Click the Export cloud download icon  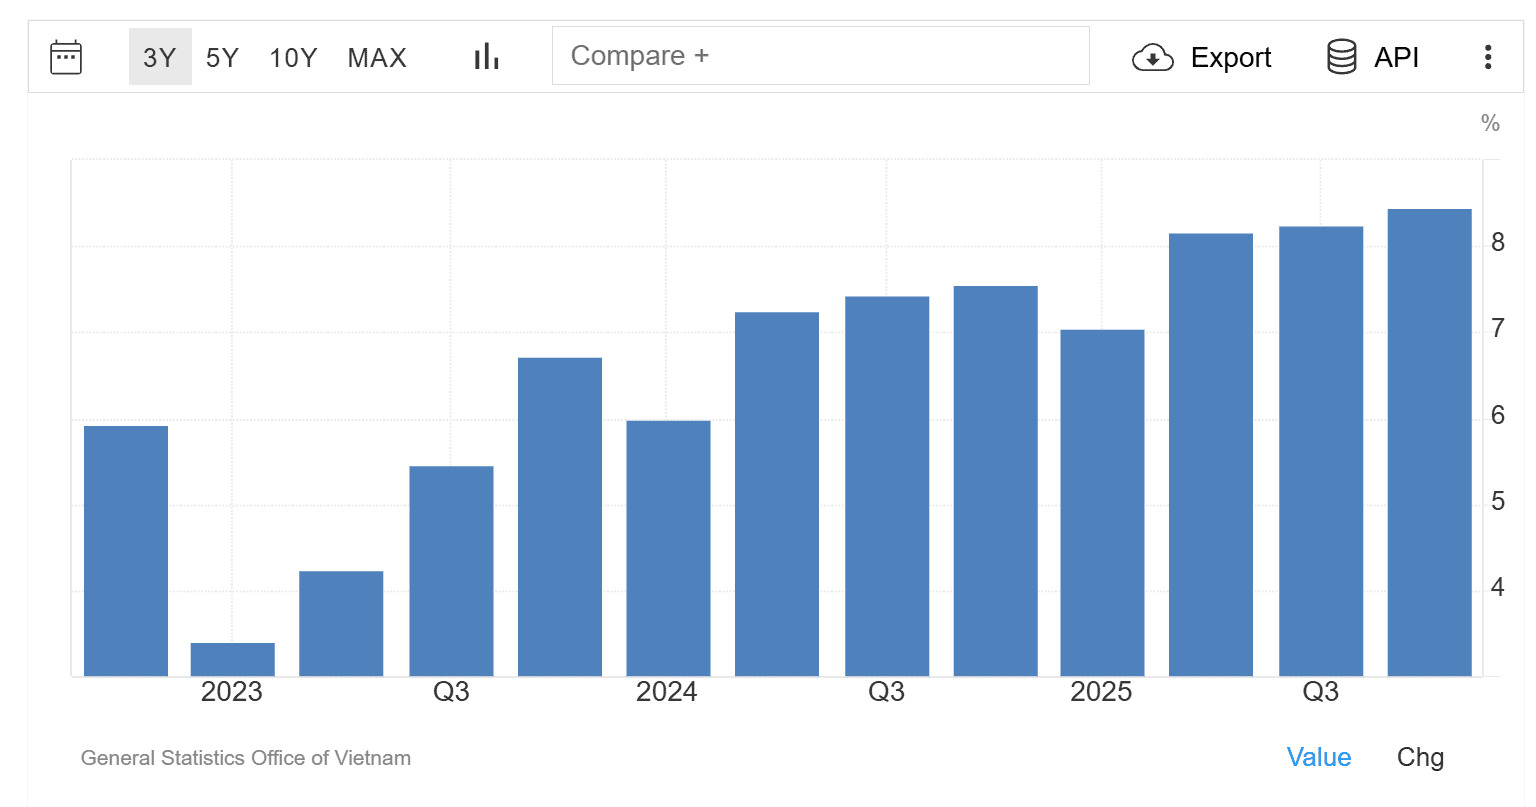[1152, 58]
